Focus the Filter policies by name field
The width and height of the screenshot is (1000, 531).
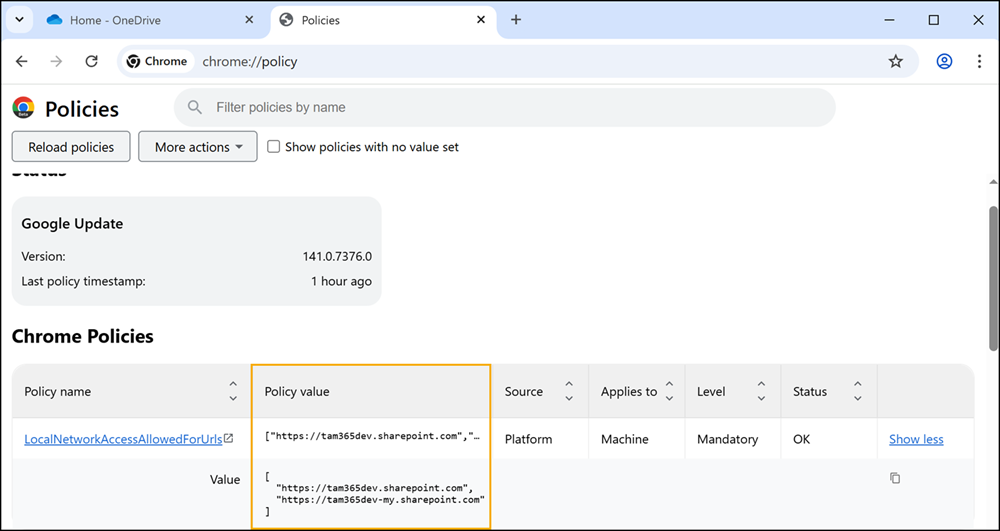(504, 107)
